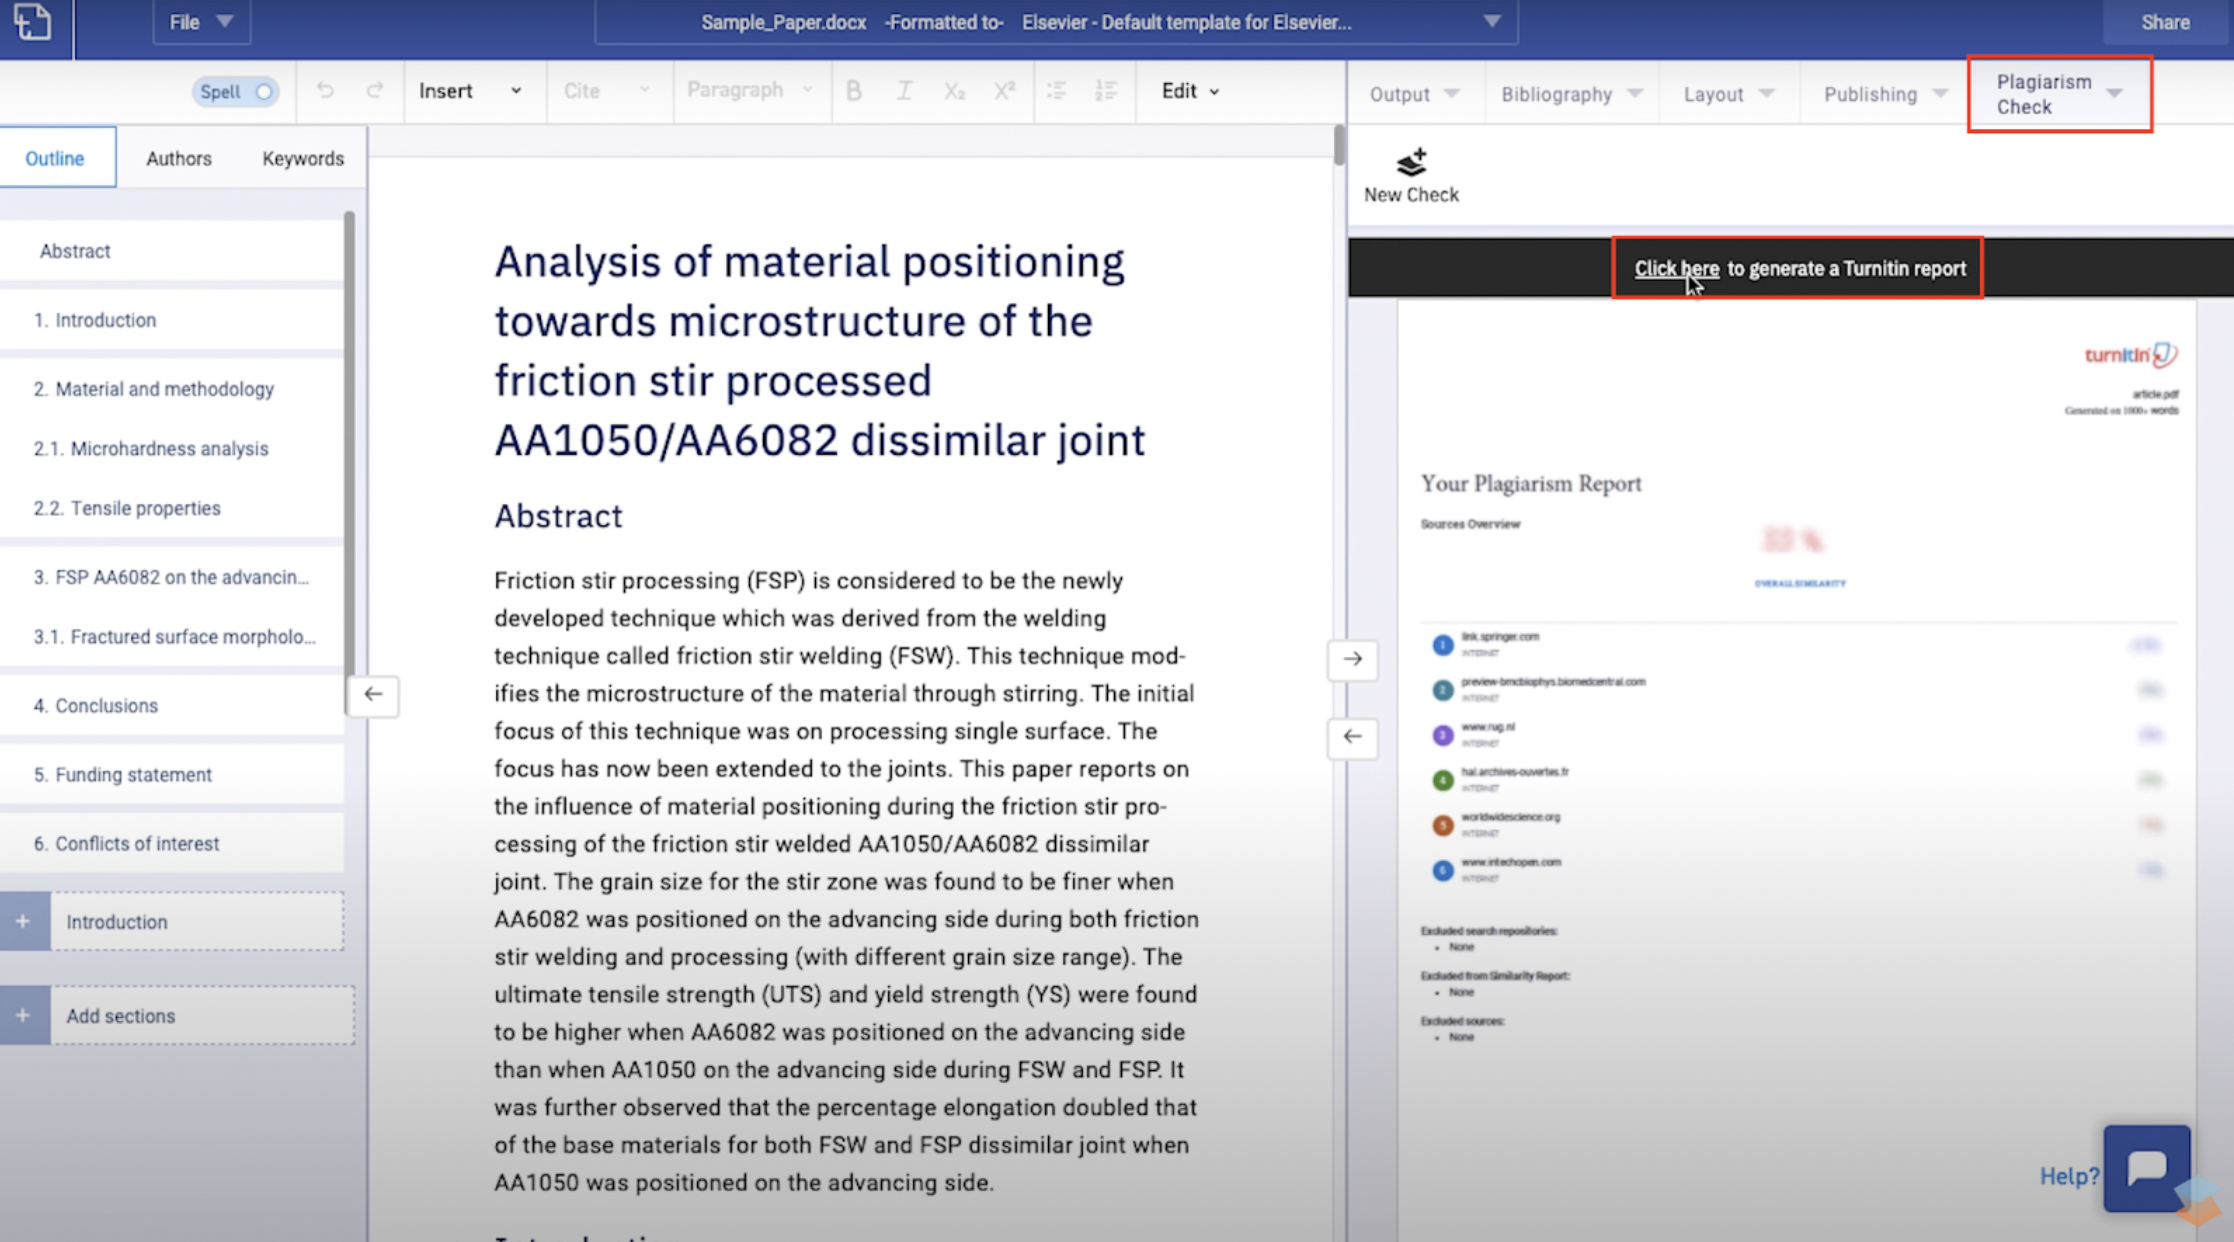2234x1242 pixels.
Task: Open the Output menu
Action: click(x=1414, y=94)
